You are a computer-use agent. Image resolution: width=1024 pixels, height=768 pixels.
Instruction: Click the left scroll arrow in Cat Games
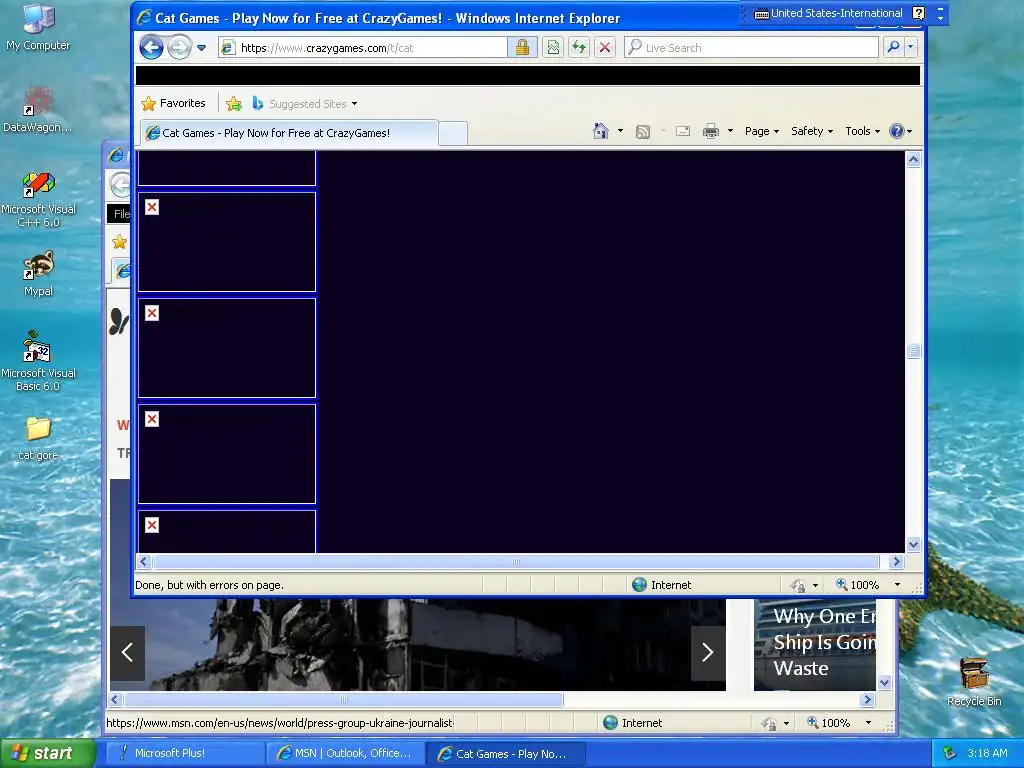coord(144,562)
